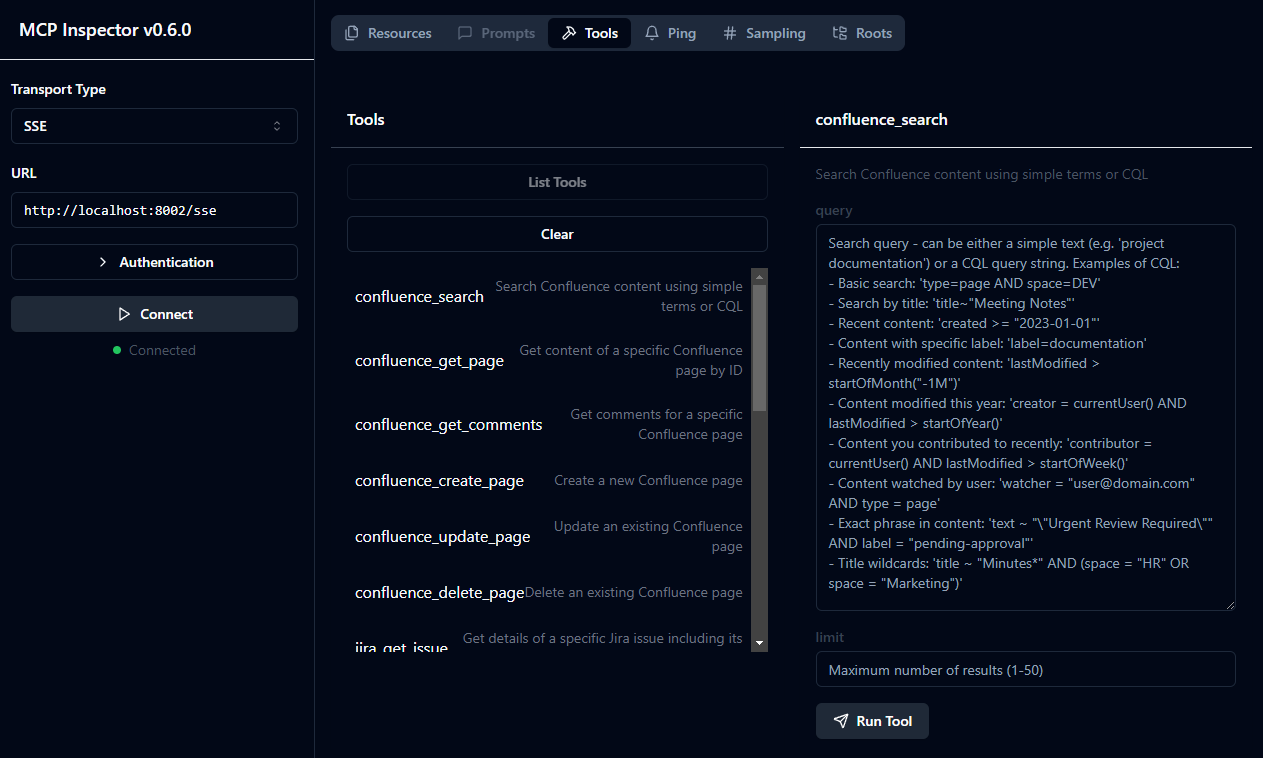Click the MCP Inspector v0.6.0 title
The width and height of the screenshot is (1263, 758).
click(105, 30)
